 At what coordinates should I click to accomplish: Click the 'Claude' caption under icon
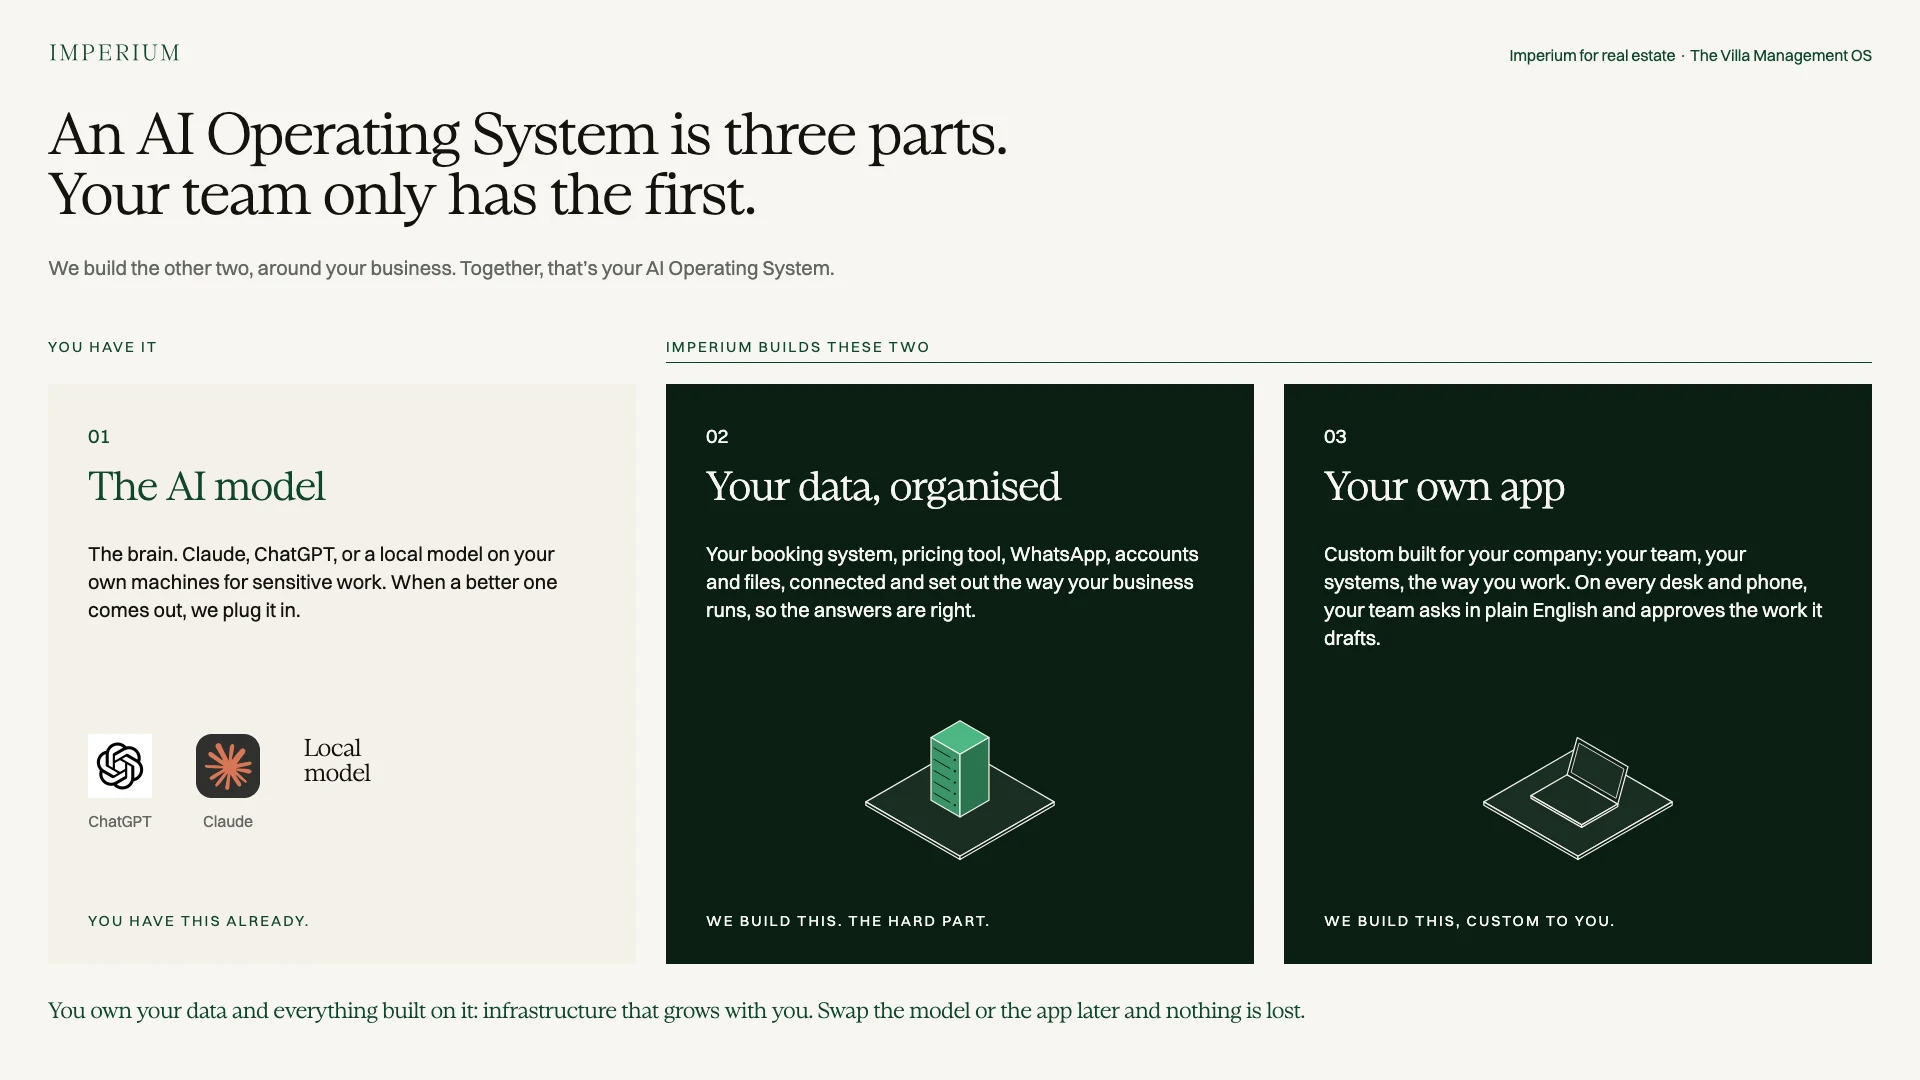(x=228, y=822)
